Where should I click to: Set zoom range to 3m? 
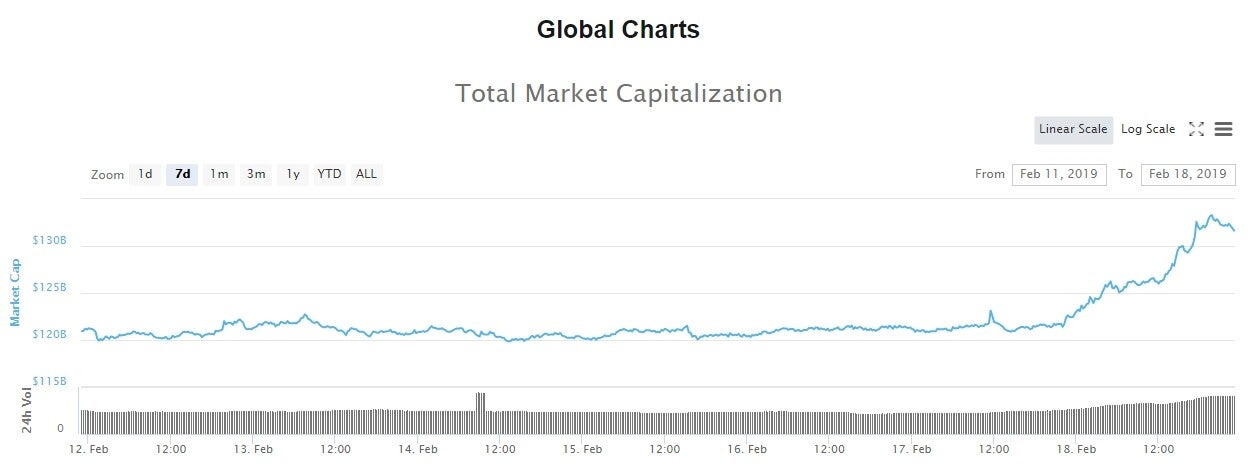(256, 174)
